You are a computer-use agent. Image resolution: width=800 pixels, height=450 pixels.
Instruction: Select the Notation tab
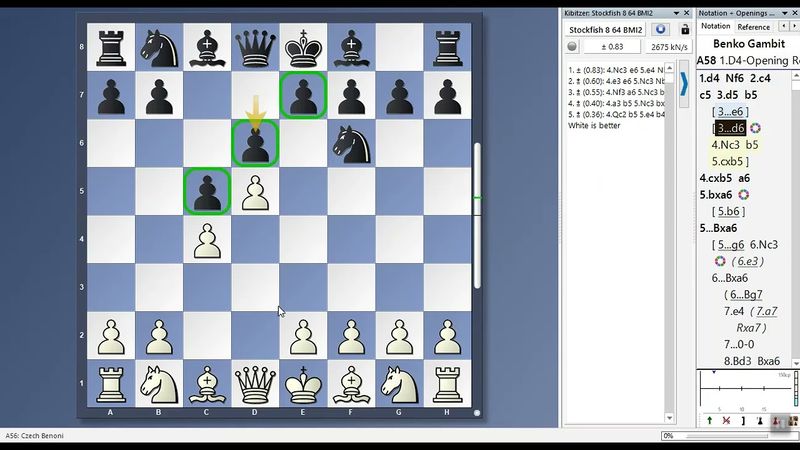click(x=715, y=27)
